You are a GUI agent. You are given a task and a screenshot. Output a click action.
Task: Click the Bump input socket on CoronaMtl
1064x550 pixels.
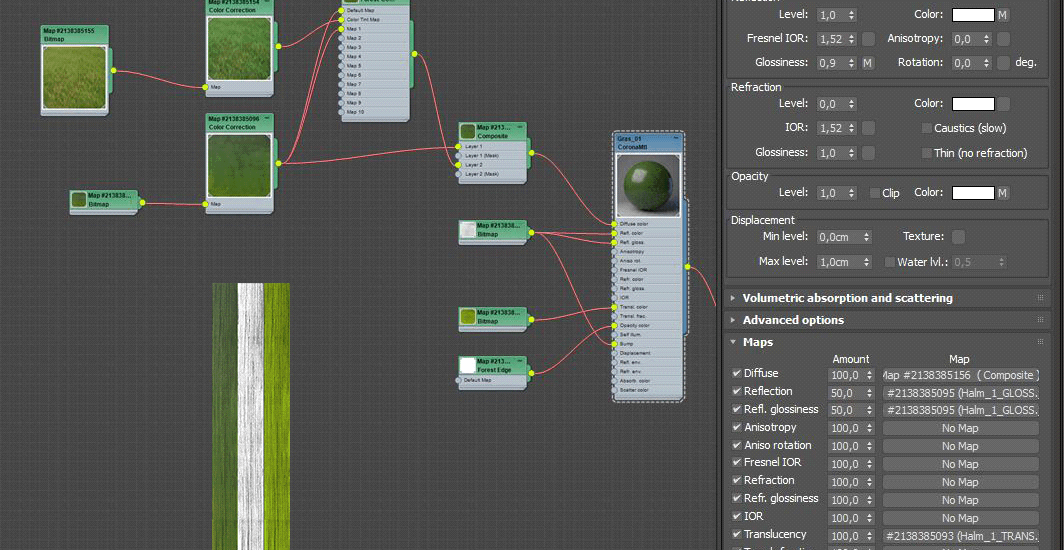click(614, 344)
